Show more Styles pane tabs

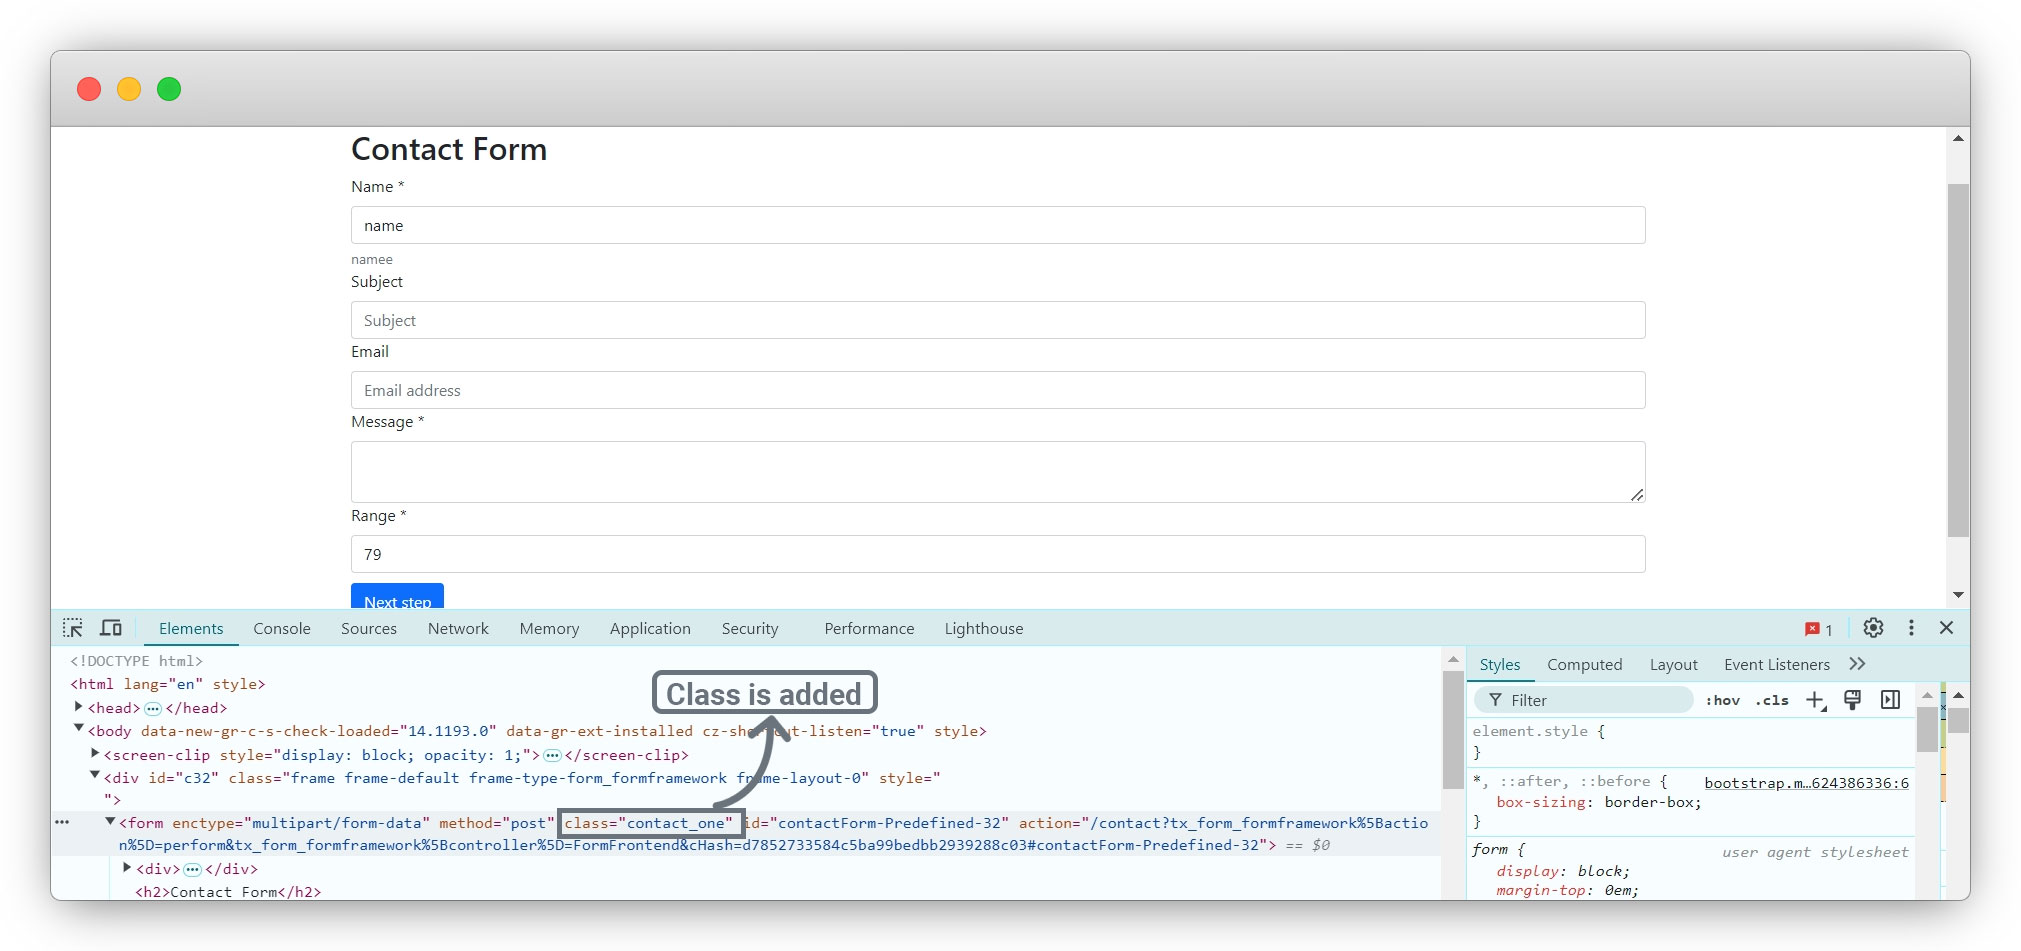click(1857, 664)
